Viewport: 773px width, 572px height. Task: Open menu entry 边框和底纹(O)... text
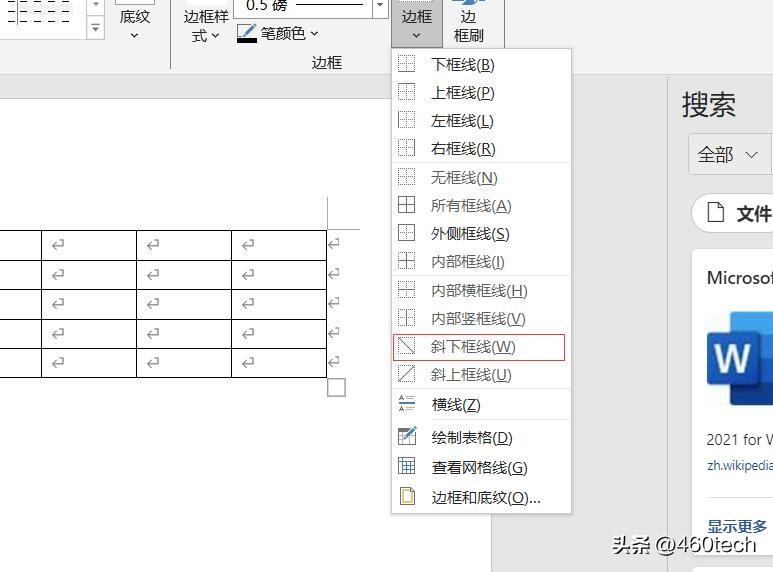(x=486, y=498)
